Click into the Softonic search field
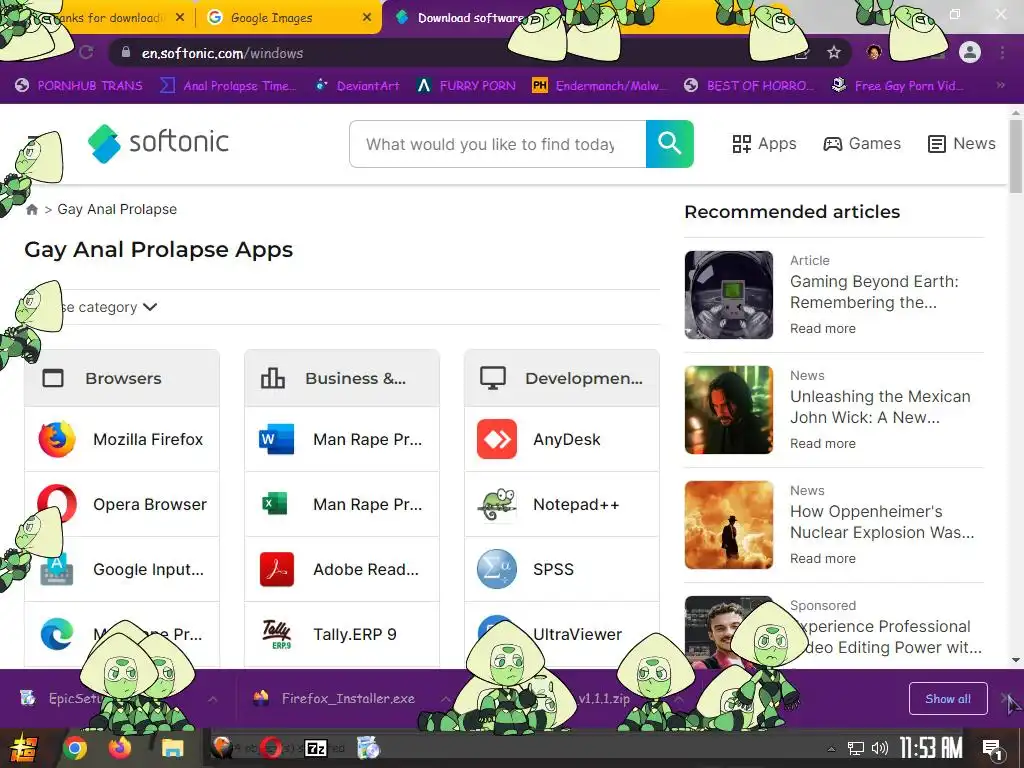This screenshot has width=1024, height=768. pyautogui.click(x=498, y=144)
